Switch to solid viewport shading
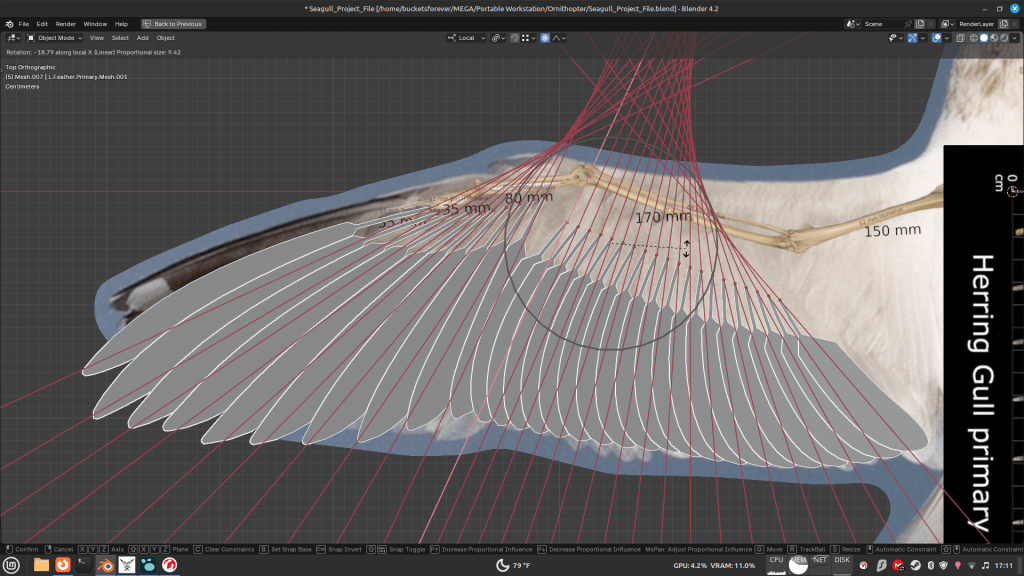 point(984,38)
